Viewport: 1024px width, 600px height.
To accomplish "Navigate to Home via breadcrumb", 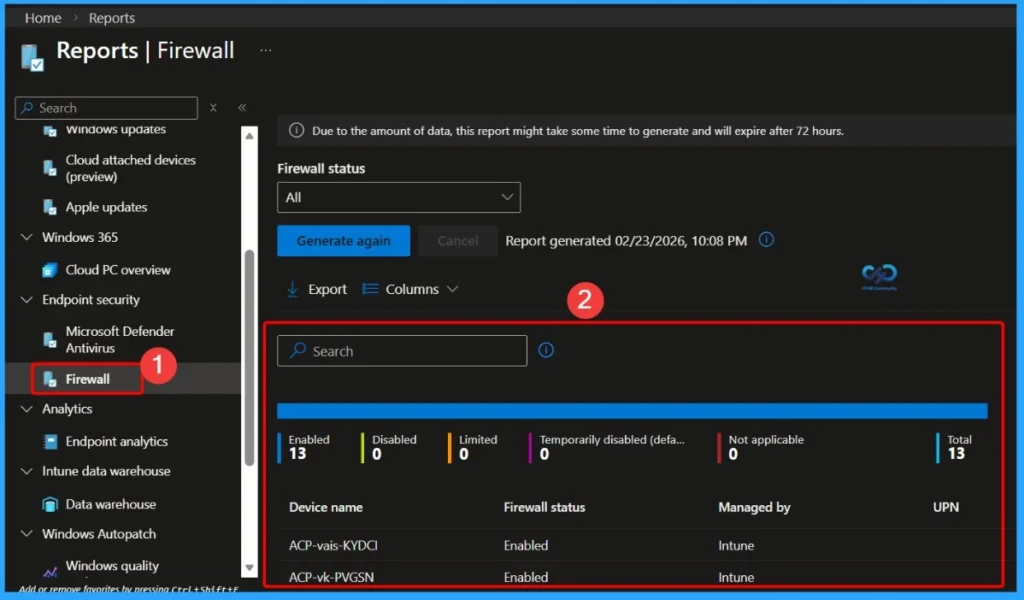I will [42, 17].
